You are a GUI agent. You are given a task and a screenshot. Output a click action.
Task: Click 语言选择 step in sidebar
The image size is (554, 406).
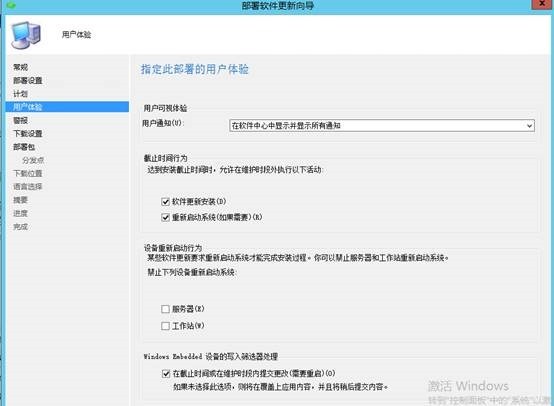[x=28, y=187]
